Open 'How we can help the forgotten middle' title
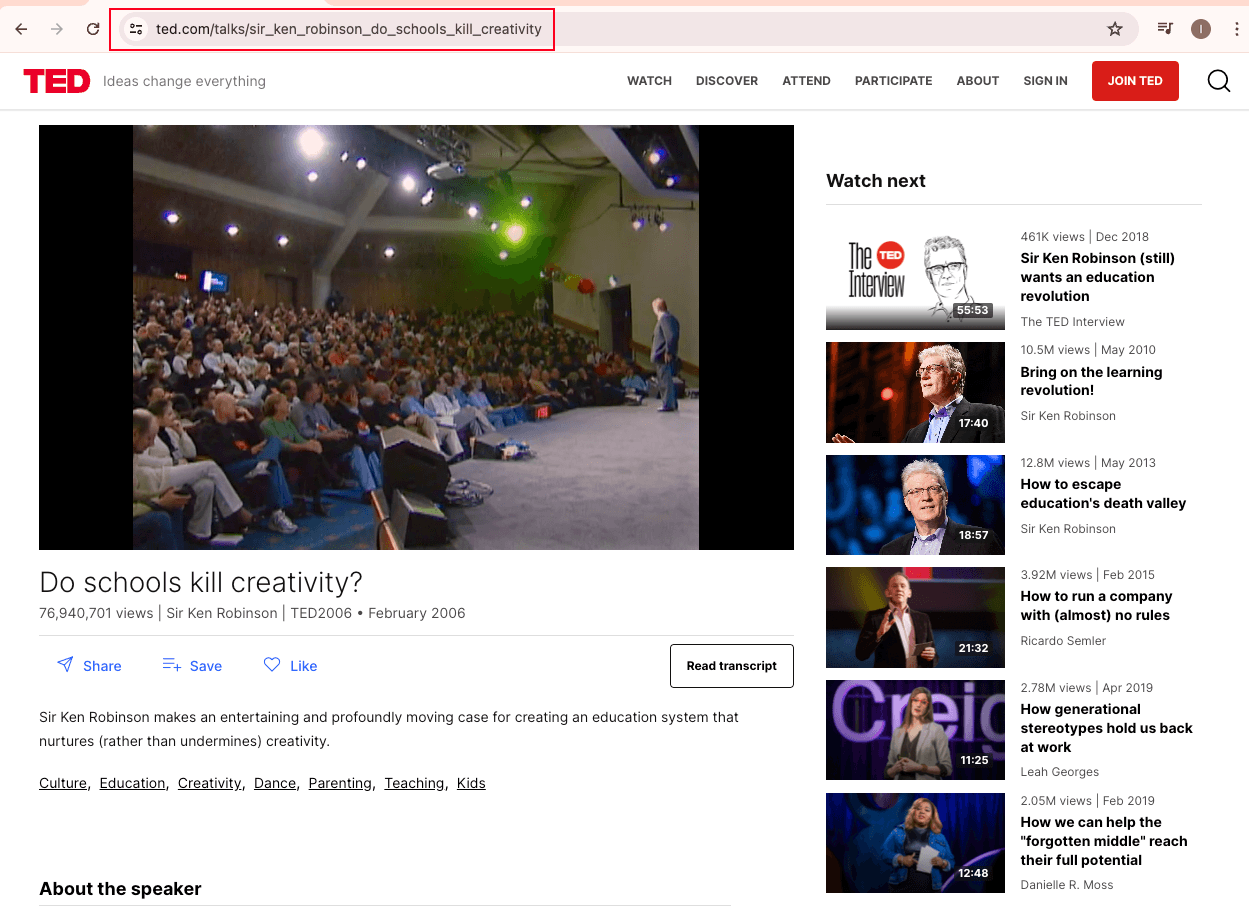 click(x=1104, y=841)
